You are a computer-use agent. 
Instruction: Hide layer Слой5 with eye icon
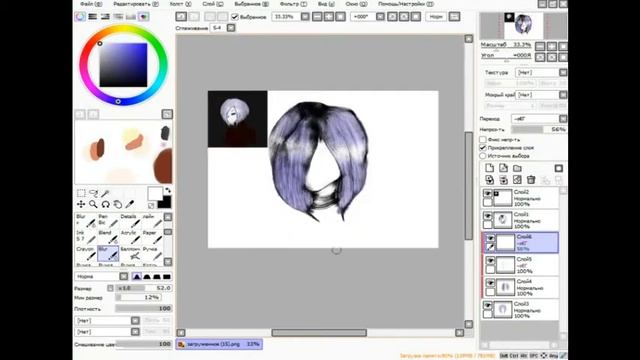pyautogui.click(x=490, y=261)
